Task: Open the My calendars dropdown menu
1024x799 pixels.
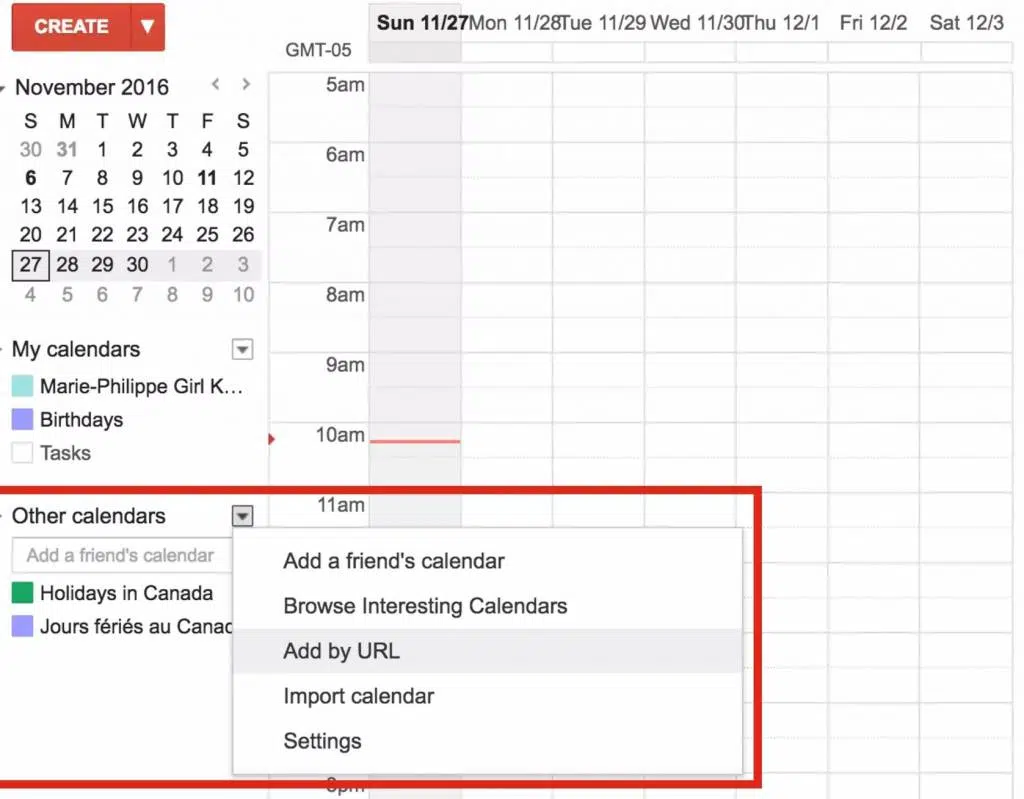Action: tap(242, 350)
